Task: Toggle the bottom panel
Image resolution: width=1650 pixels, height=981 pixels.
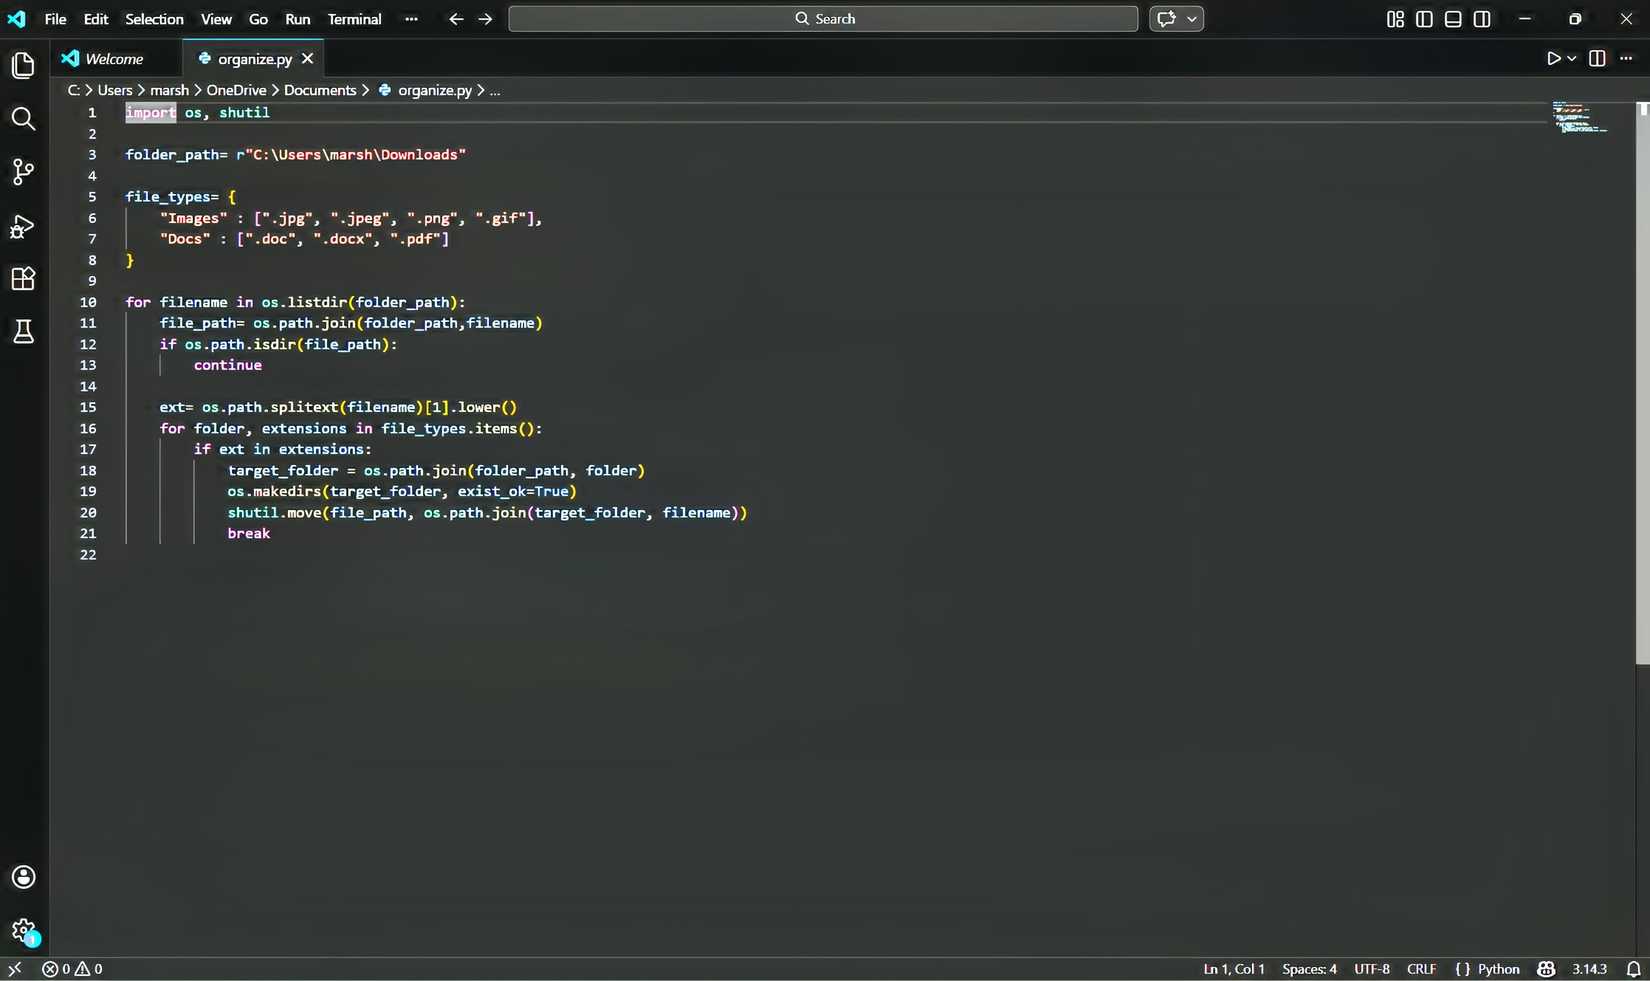Action: [1453, 19]
